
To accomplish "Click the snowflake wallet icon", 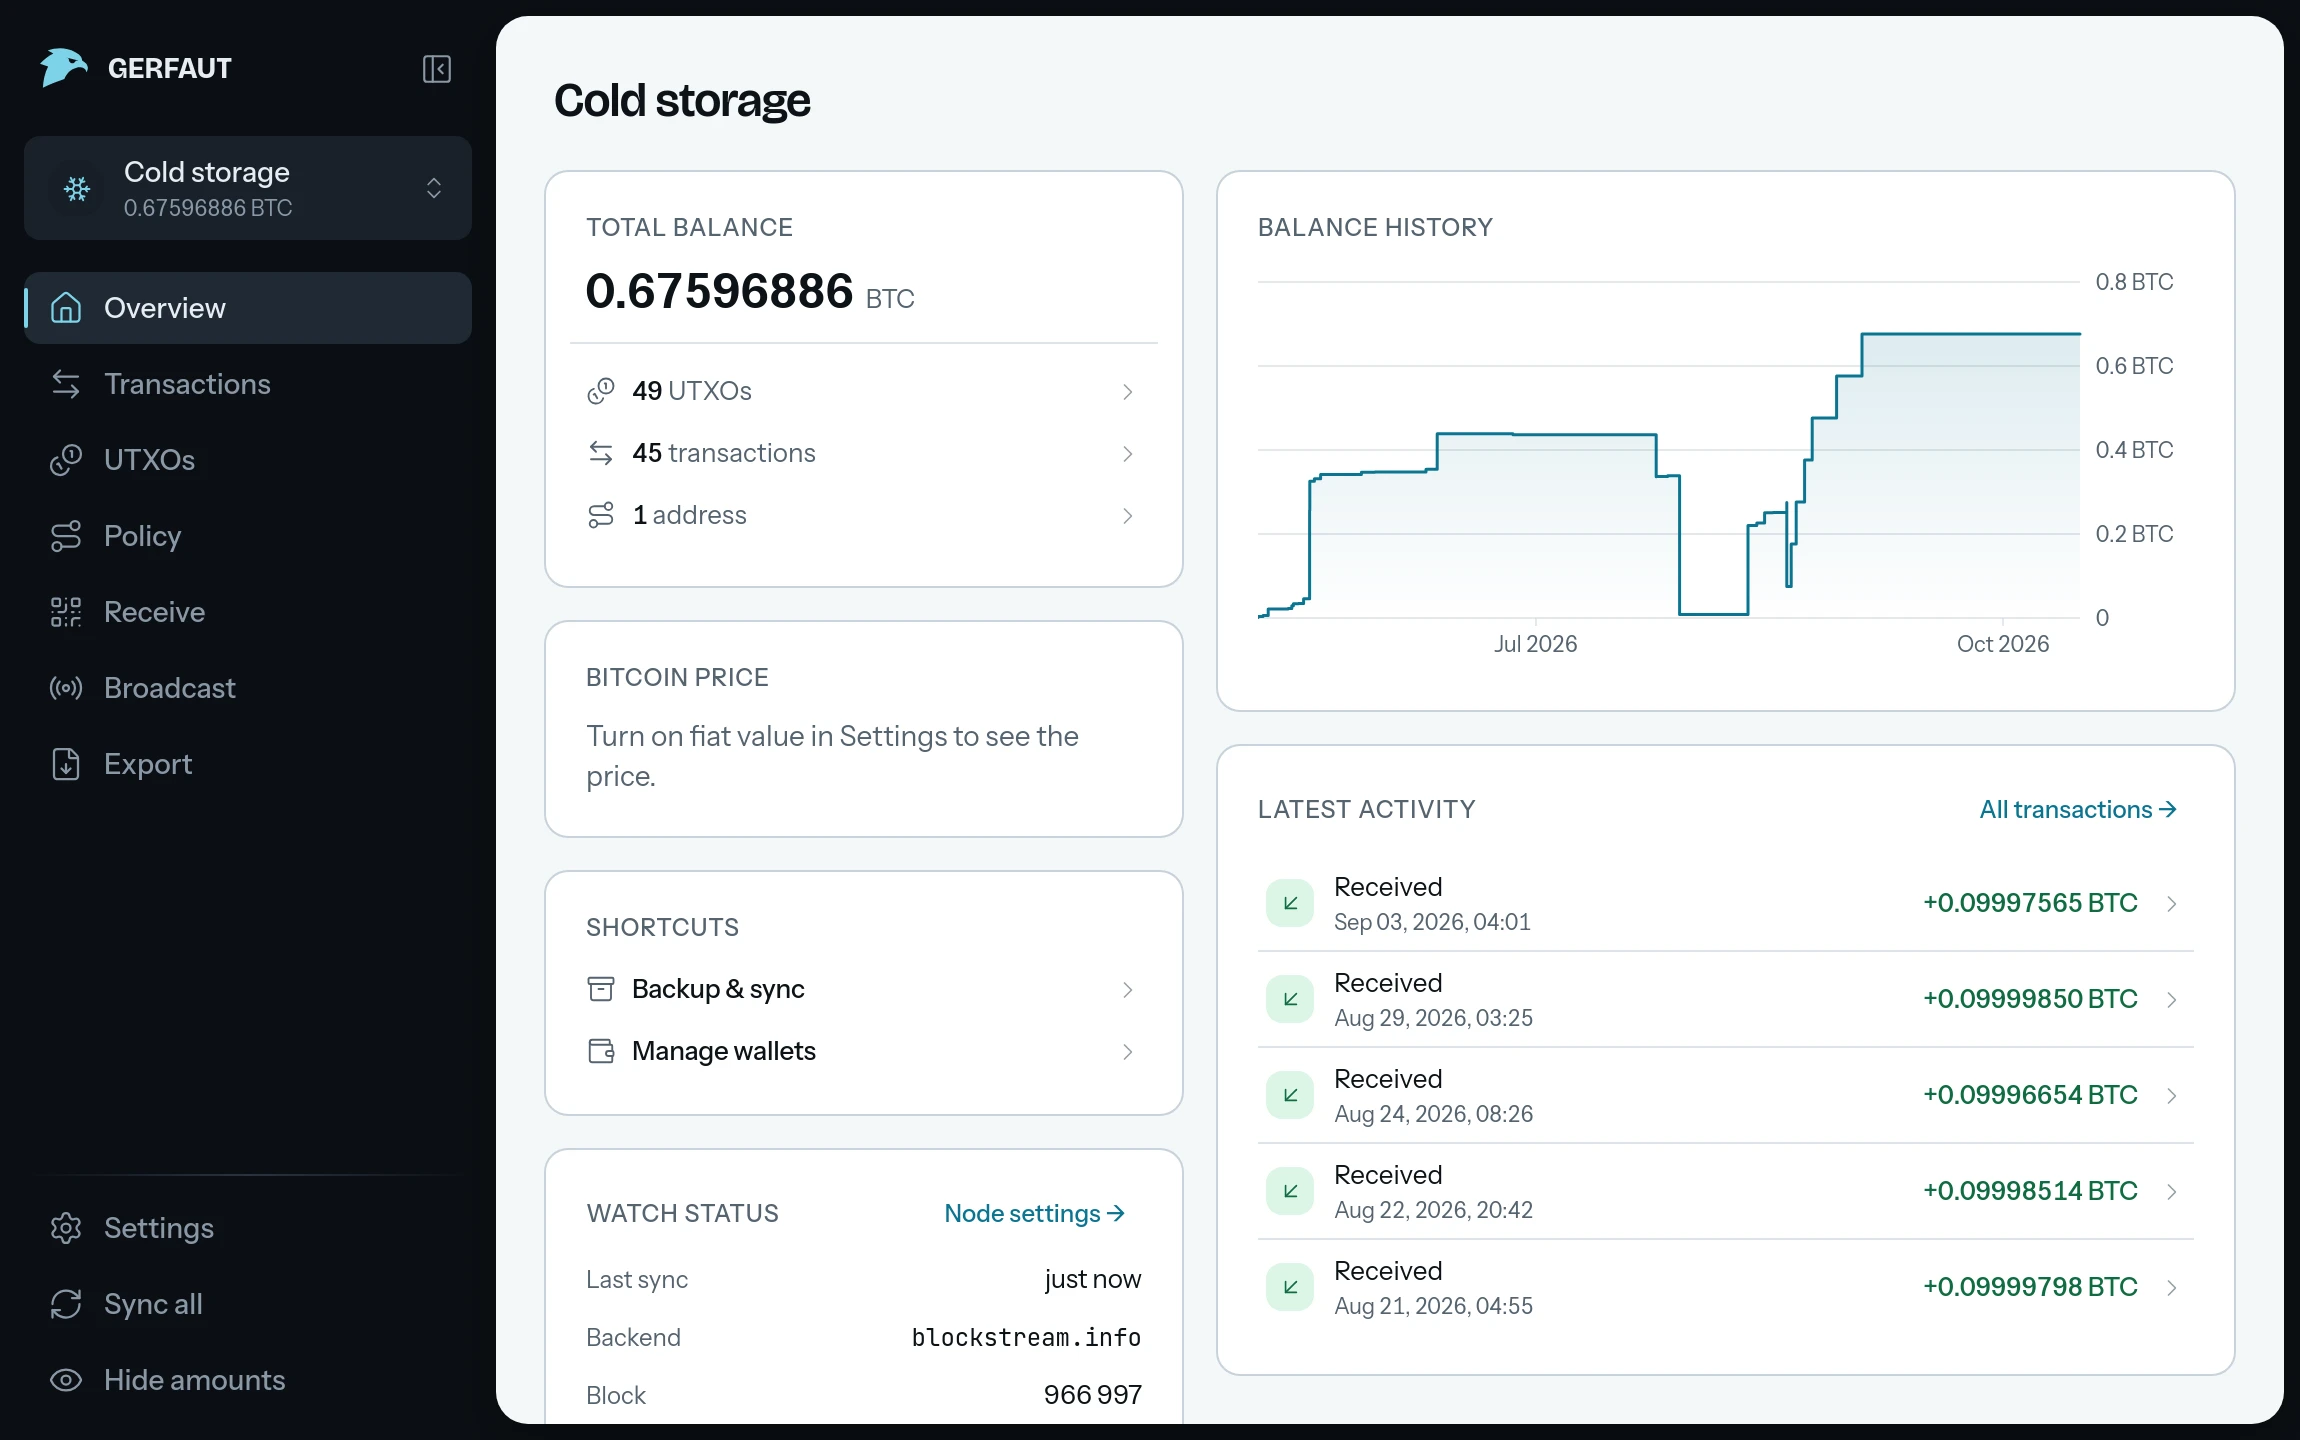I will coord(77,188).
